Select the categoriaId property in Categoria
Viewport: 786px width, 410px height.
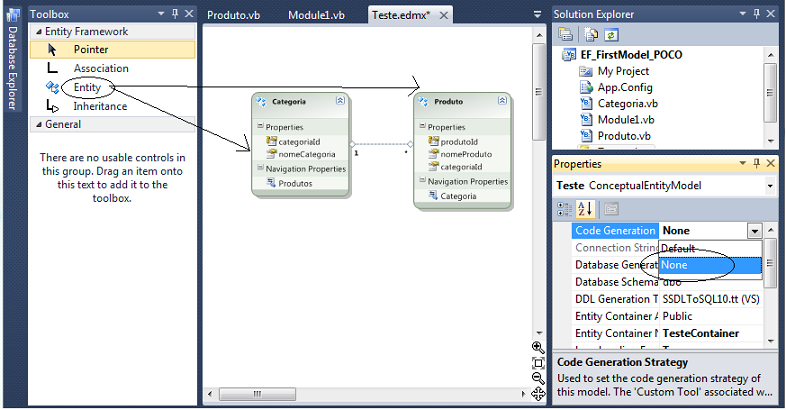[x=299, y=142]
